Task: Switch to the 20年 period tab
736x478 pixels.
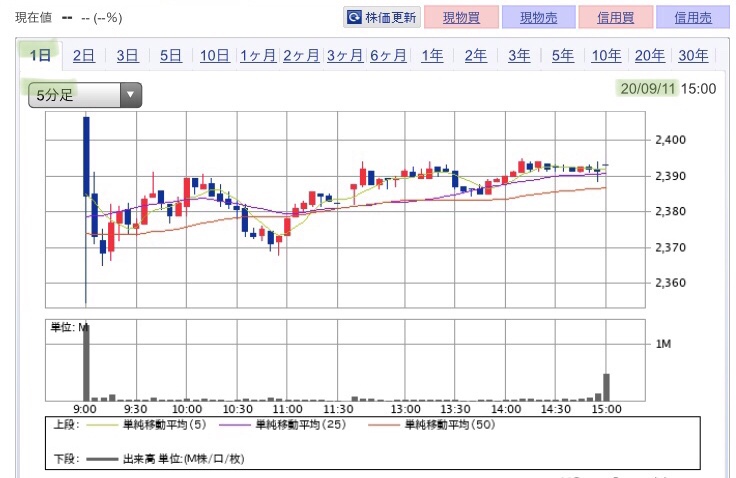Action: 650,55
